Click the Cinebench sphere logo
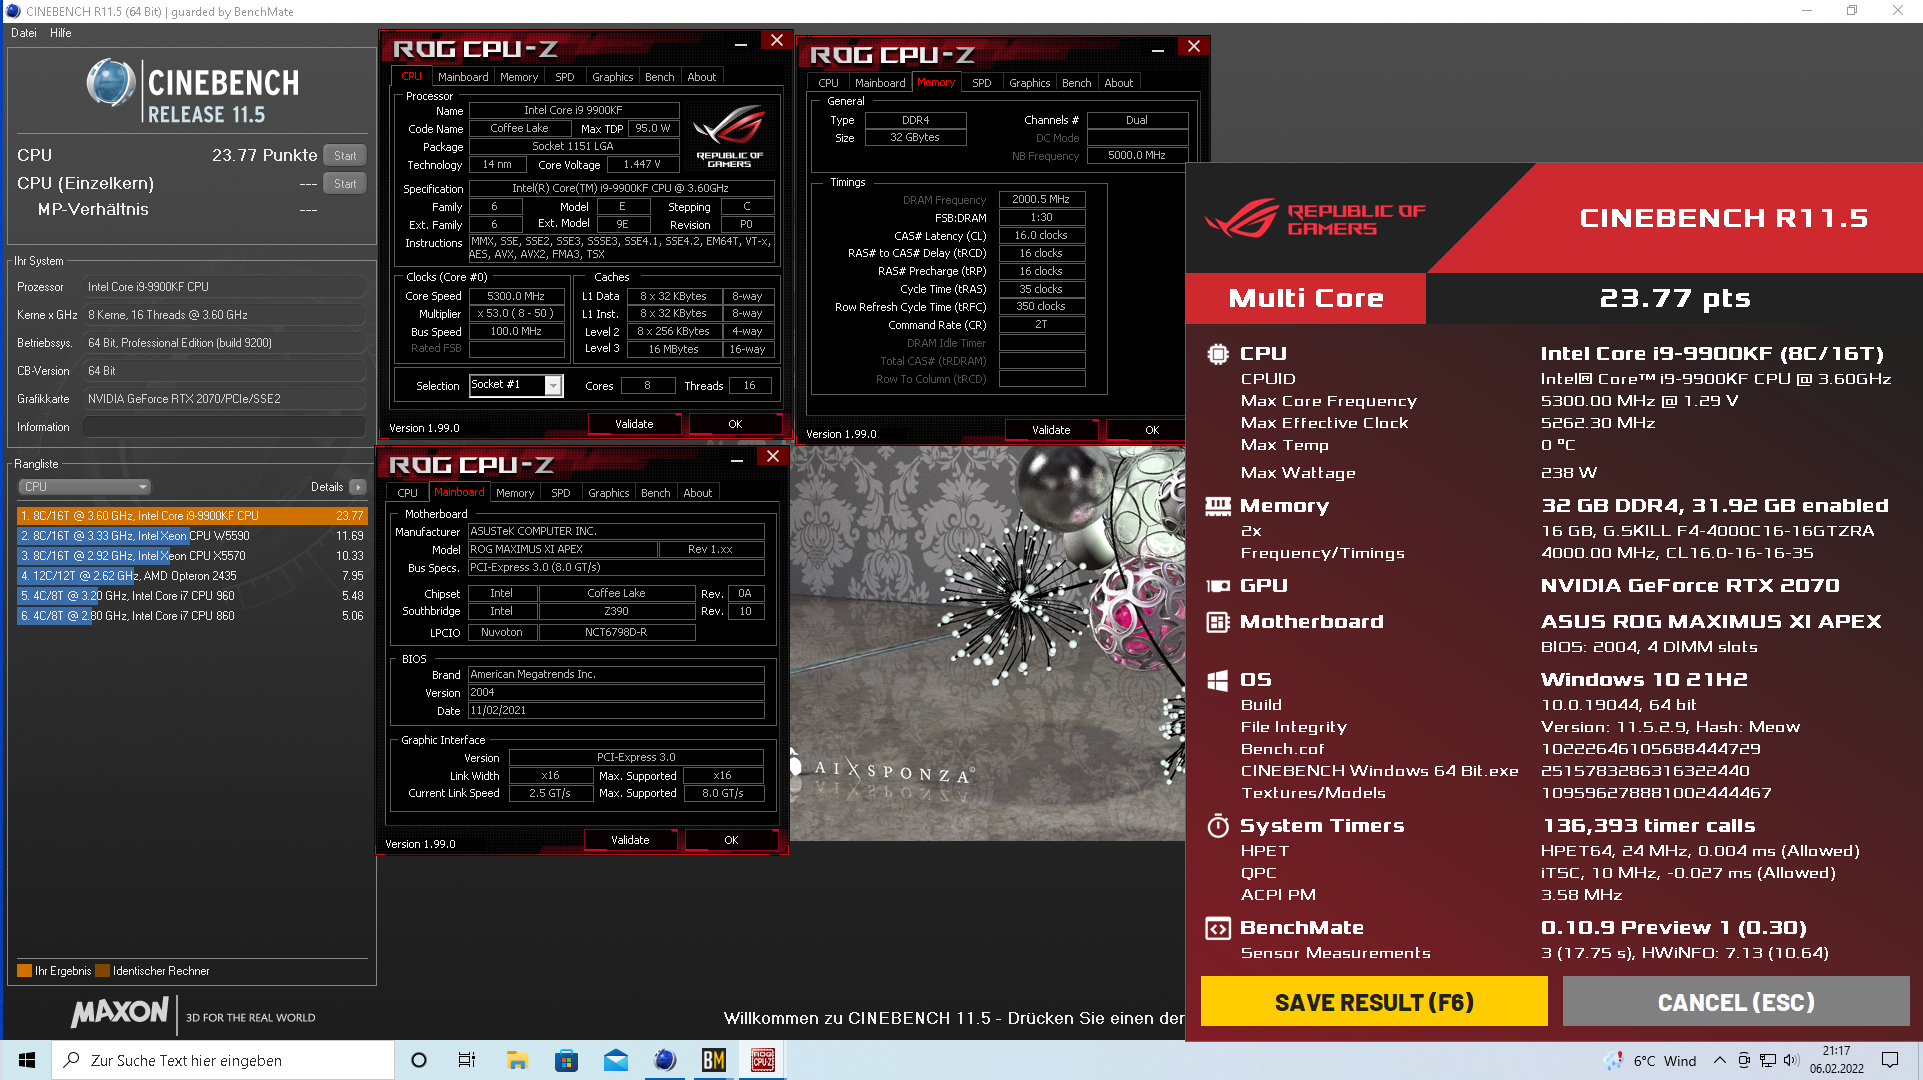This screenshot has width=1923, height=1080. pos(110,83)
